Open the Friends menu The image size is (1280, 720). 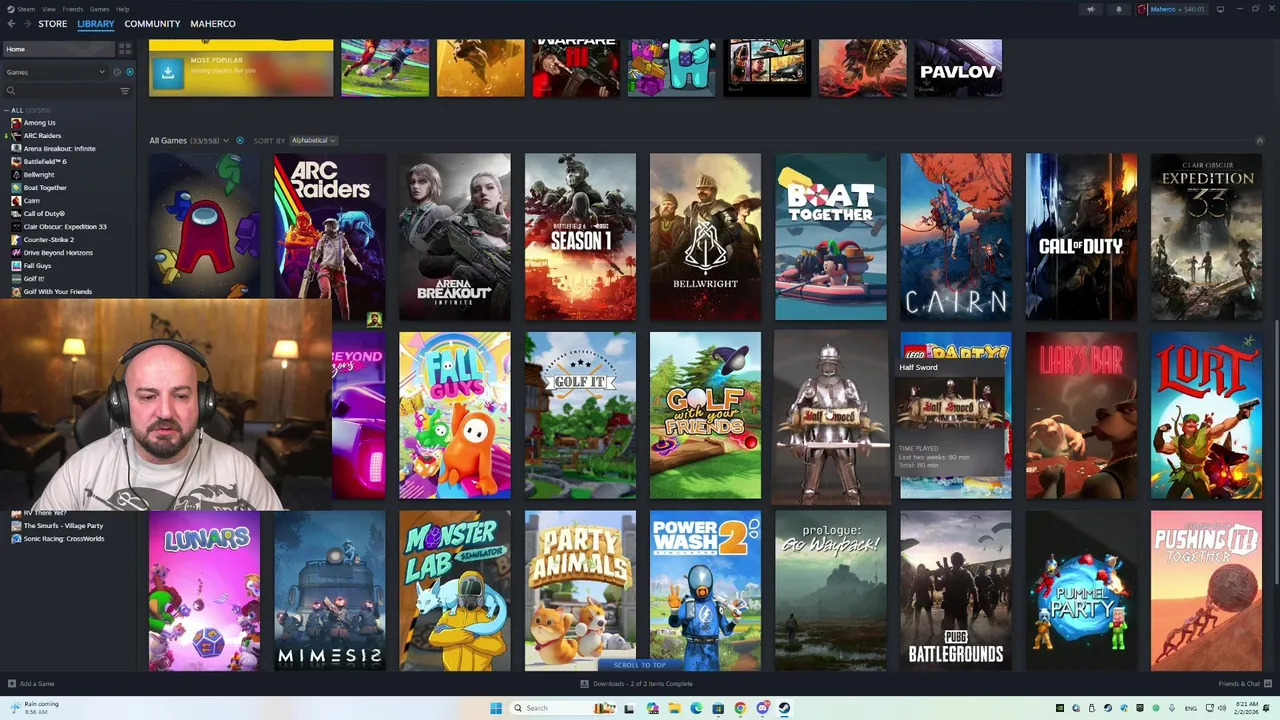pos(72,9)
